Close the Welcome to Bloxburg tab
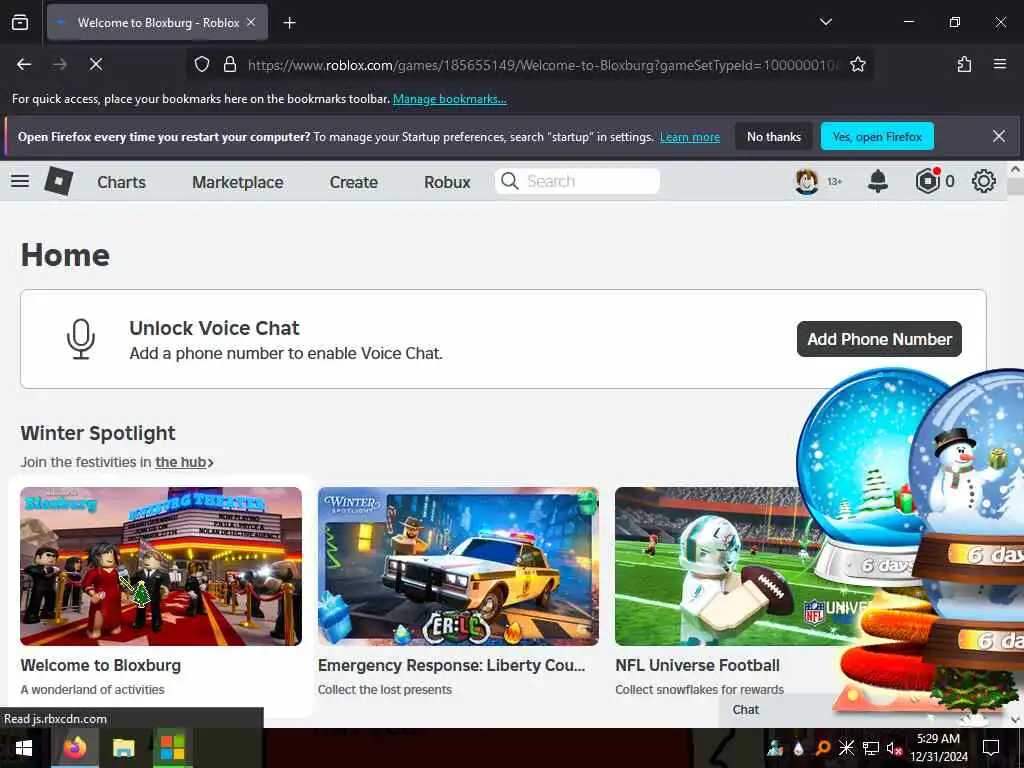The height and width of the screenshot is (768, 1024). (x=251, y=22)
